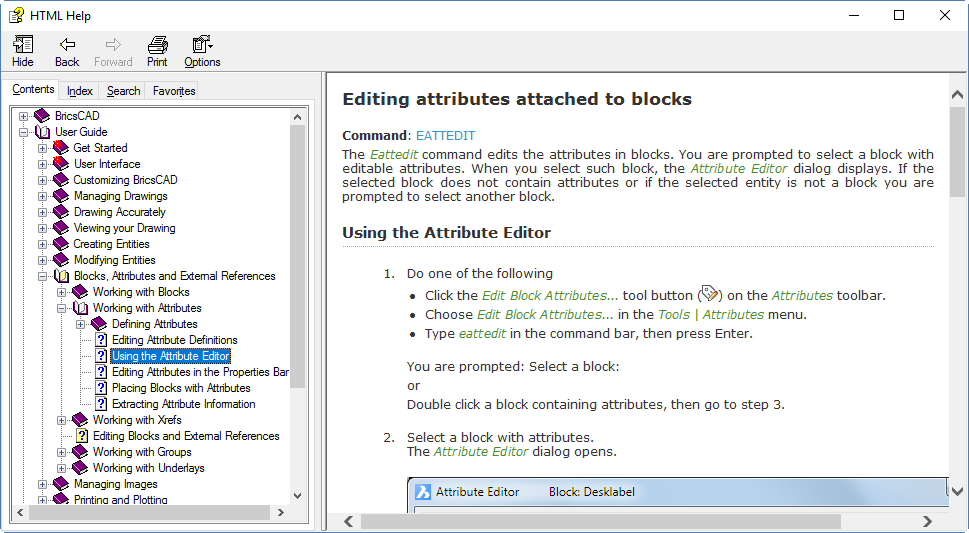The image size is (969, 533).
Task: Click the contents tree horizontal scrollbar thumb
Action: tap(150, 513)
